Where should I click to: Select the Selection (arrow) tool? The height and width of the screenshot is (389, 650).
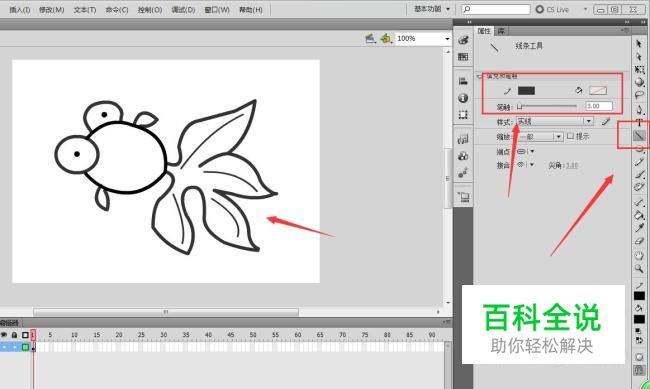(639, 44)
